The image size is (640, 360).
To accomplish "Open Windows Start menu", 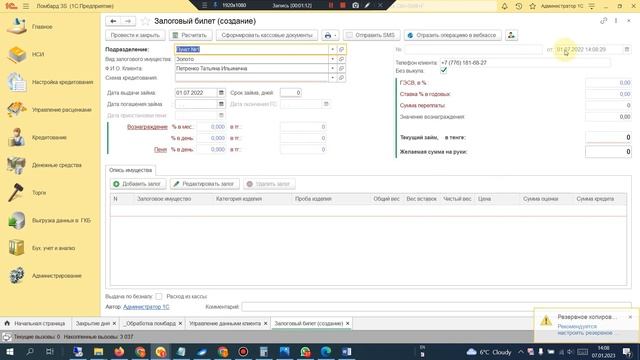I will [x=9, y=351].
